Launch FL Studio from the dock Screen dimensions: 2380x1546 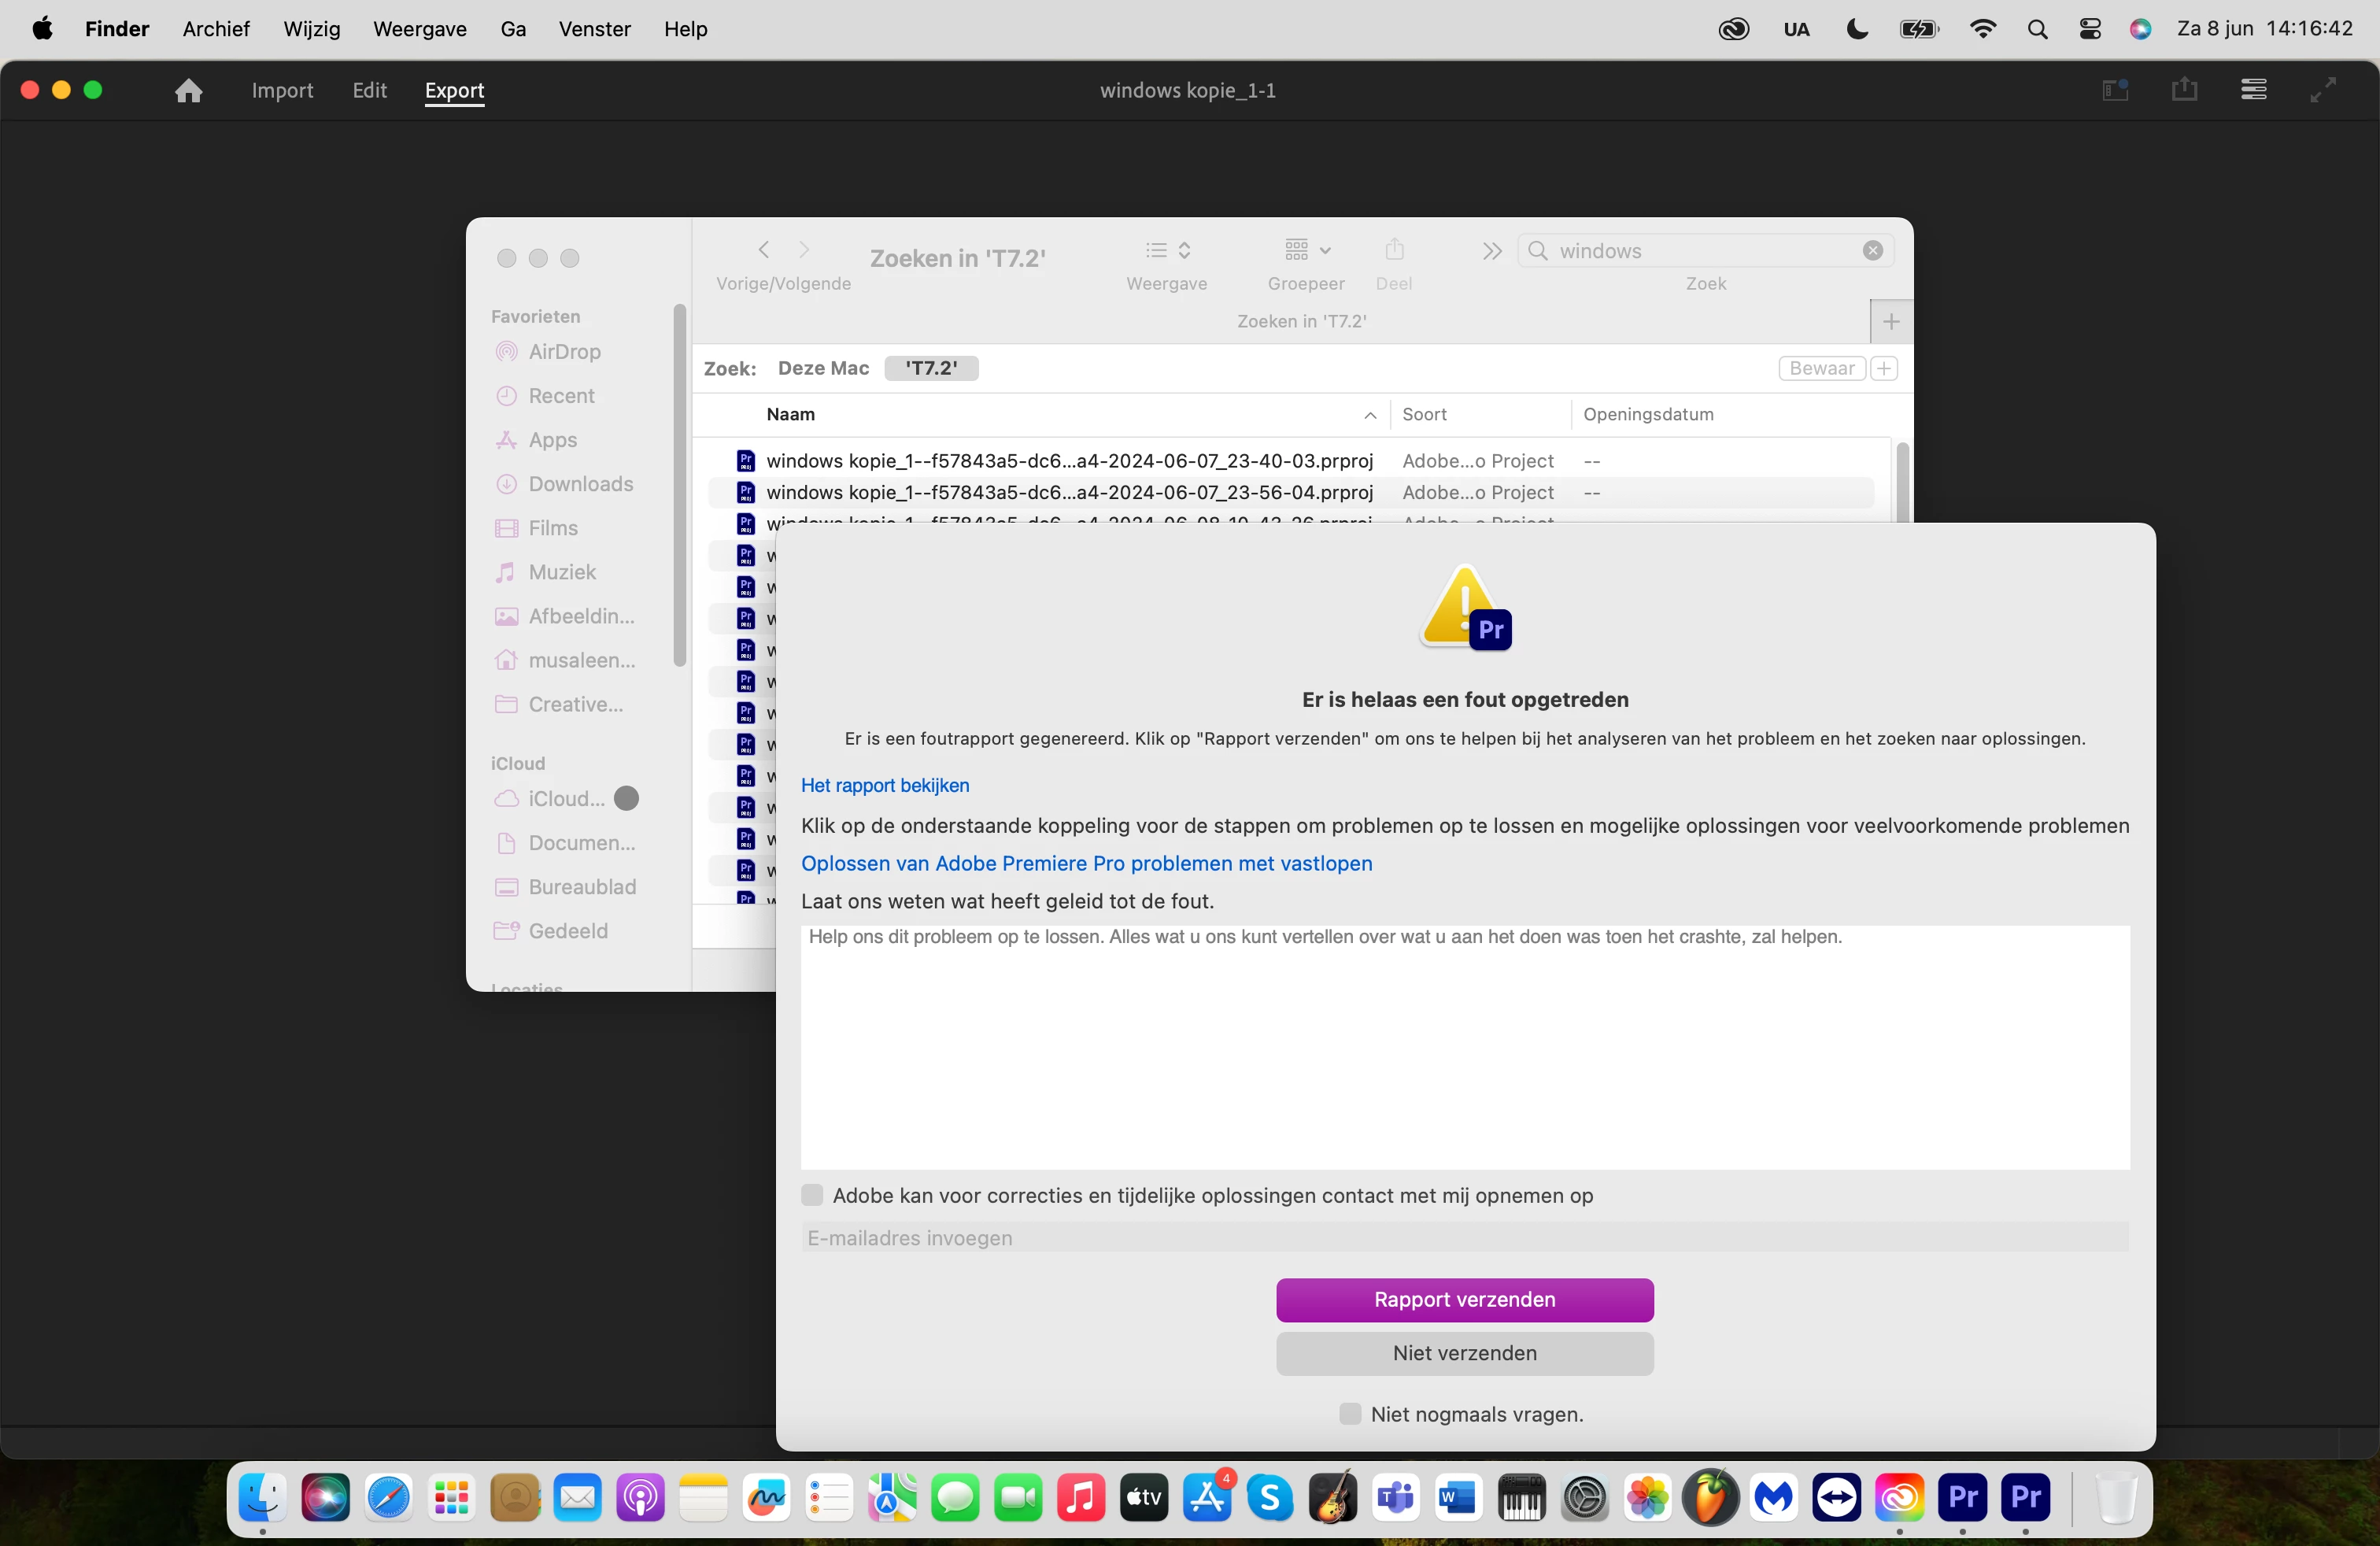click(1710, 1497)
